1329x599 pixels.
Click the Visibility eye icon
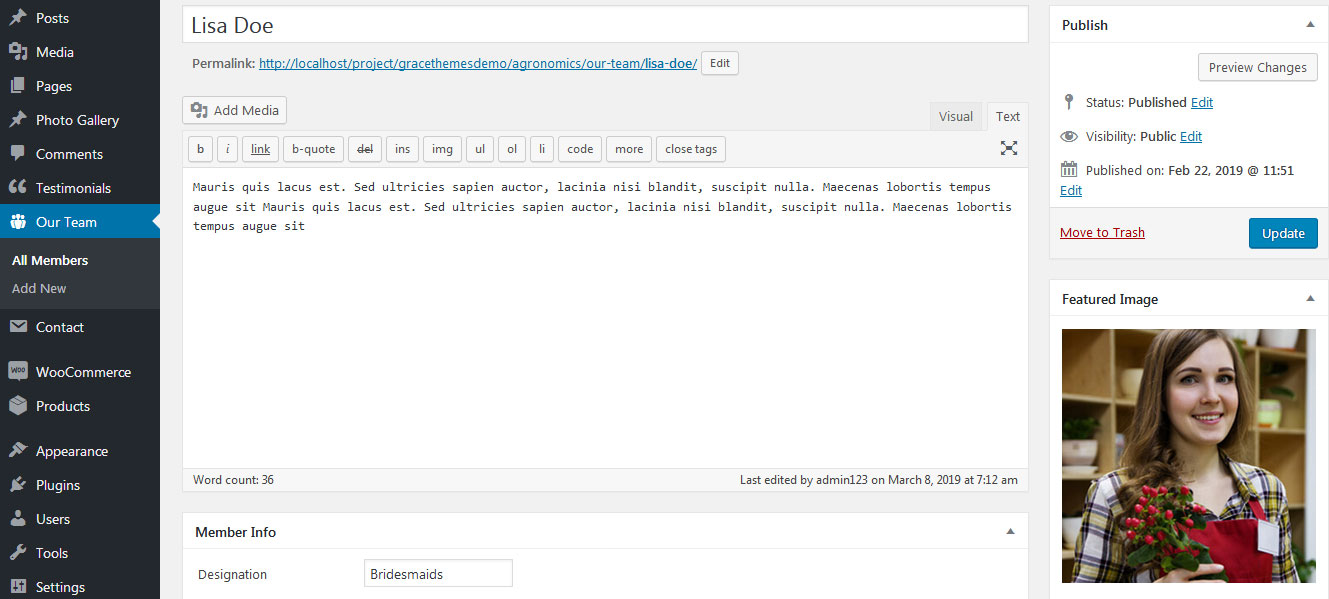coord(1069,136)
